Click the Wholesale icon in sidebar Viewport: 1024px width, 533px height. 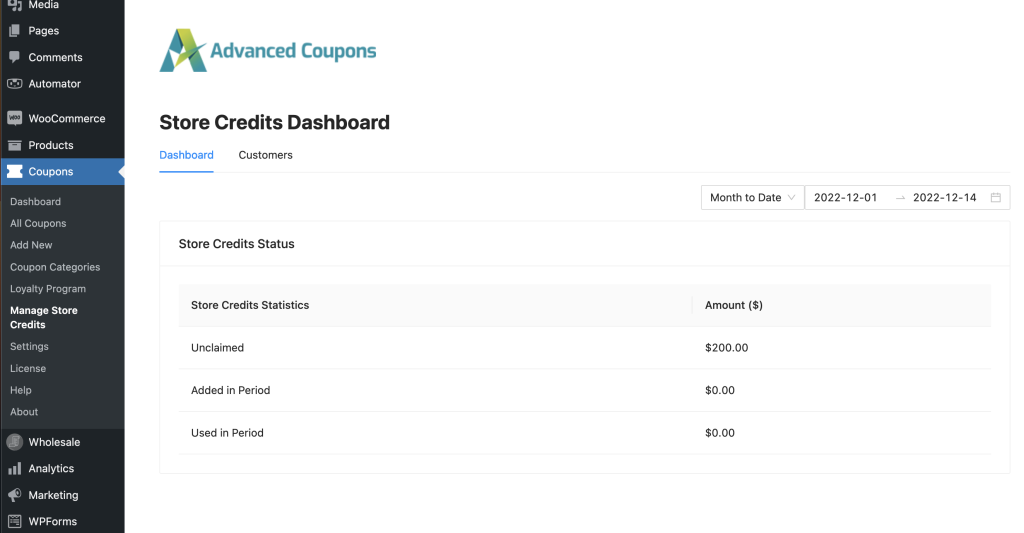click(x=14, y=442)
